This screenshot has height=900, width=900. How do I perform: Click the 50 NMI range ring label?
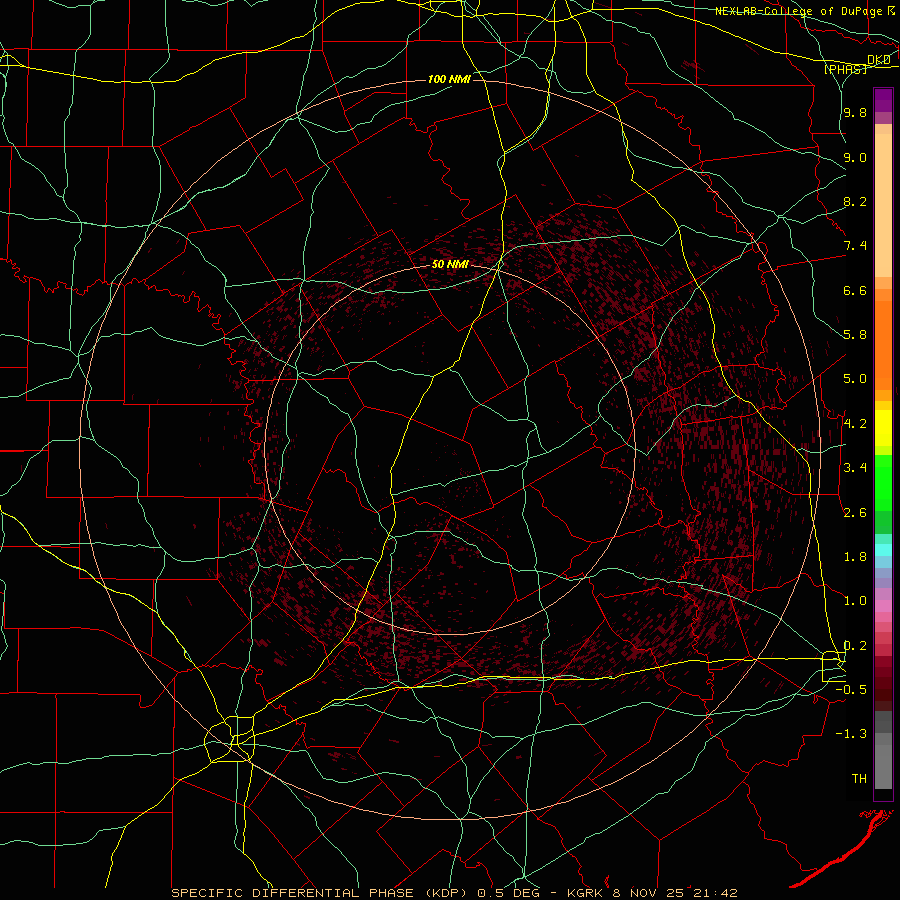point(450,265)
